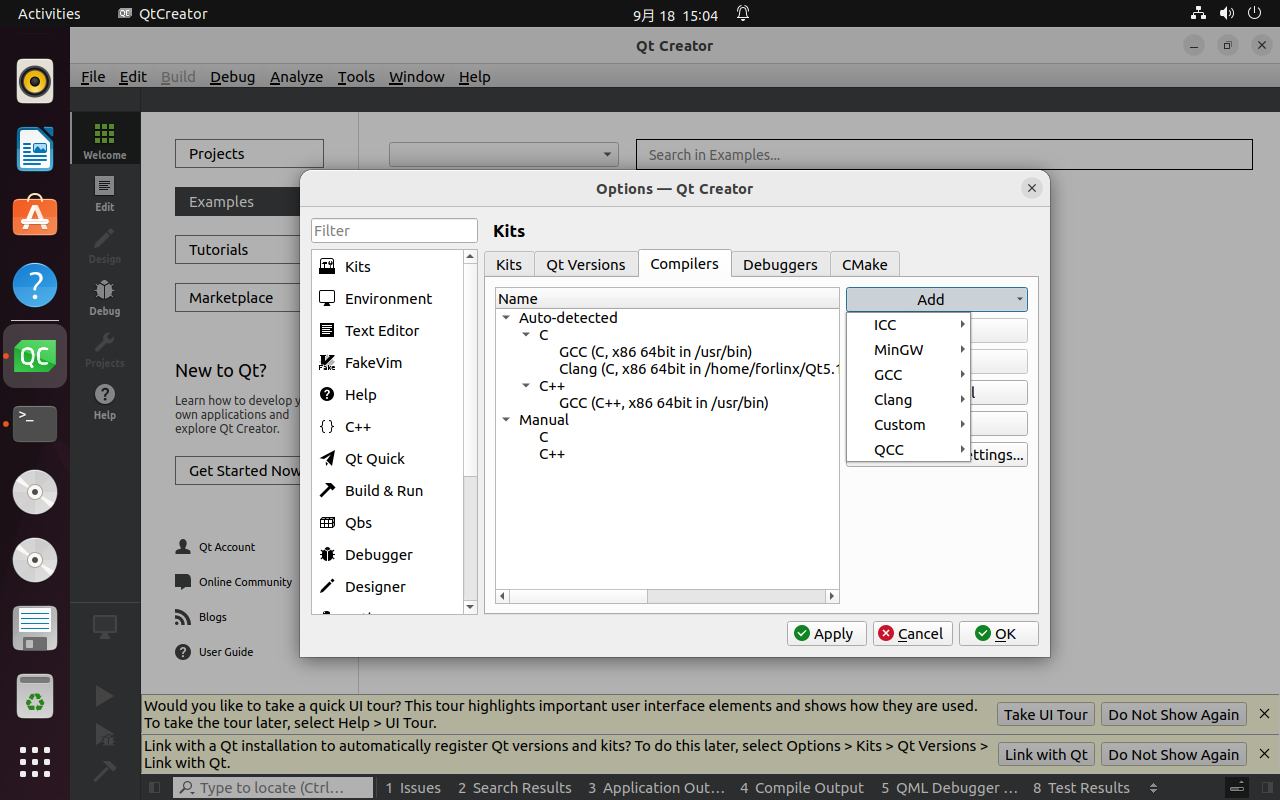Select the Environment category in Options

(x=388, y=299)
